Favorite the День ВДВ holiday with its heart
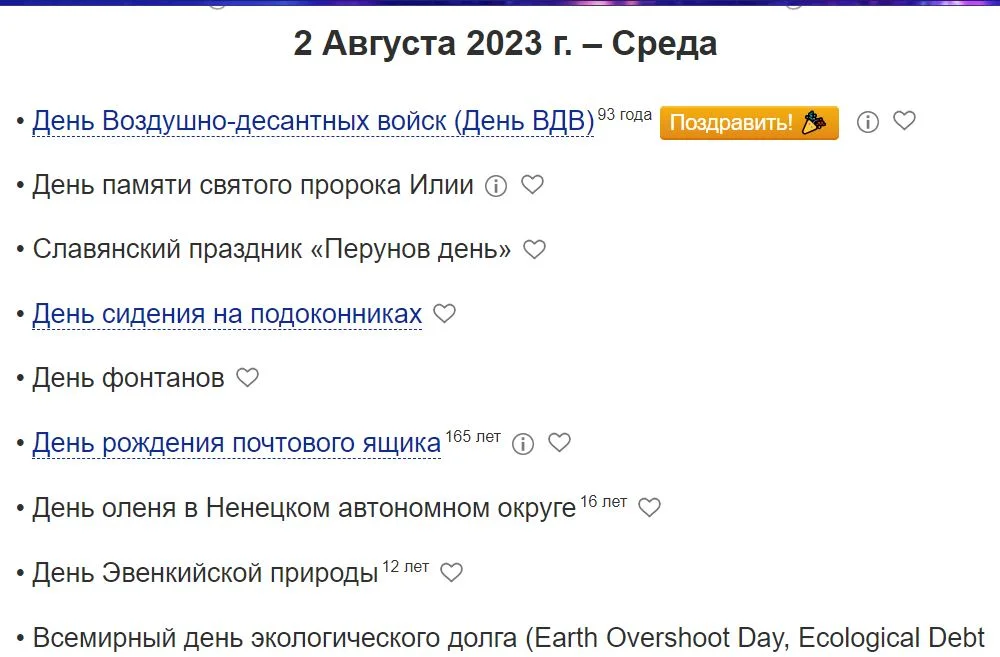 pyautogui.click(x=904, y=120)
